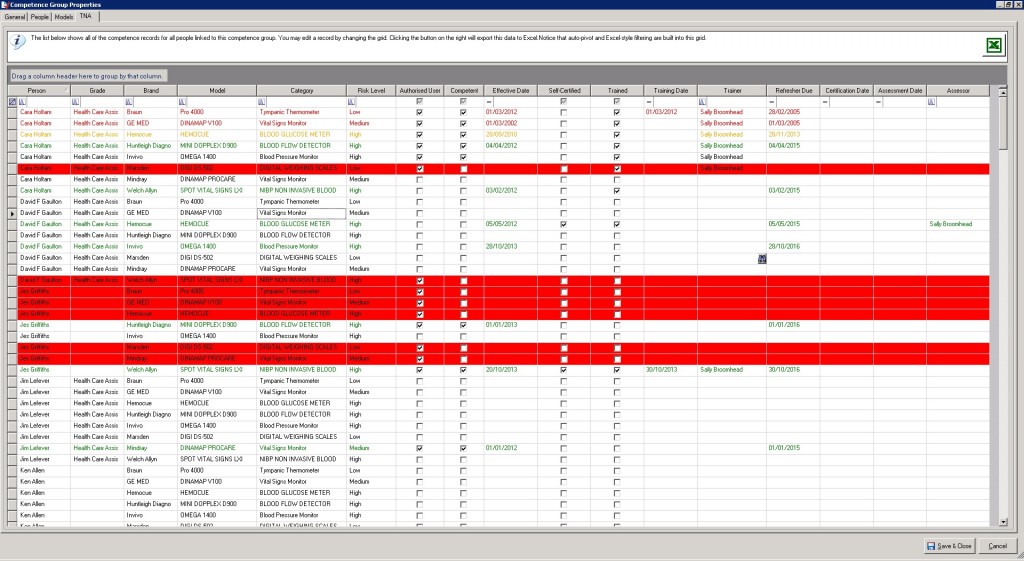Click the Competent column header
This screenshot has height=561, width=1024.
pos(464,91)
